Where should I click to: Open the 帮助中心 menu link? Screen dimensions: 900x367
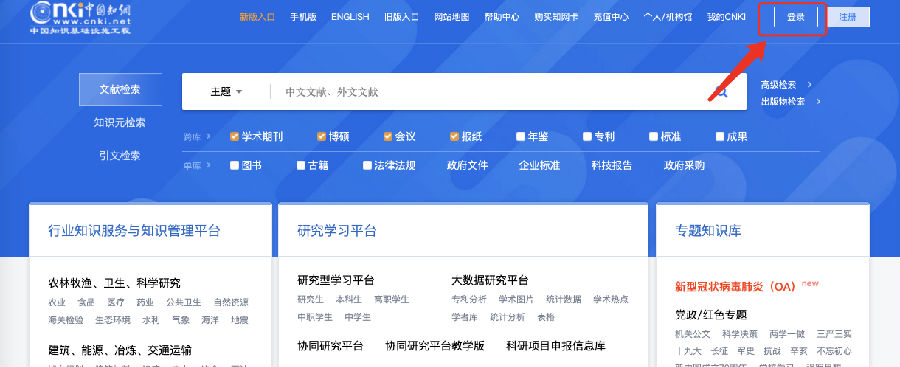(502, 17)
